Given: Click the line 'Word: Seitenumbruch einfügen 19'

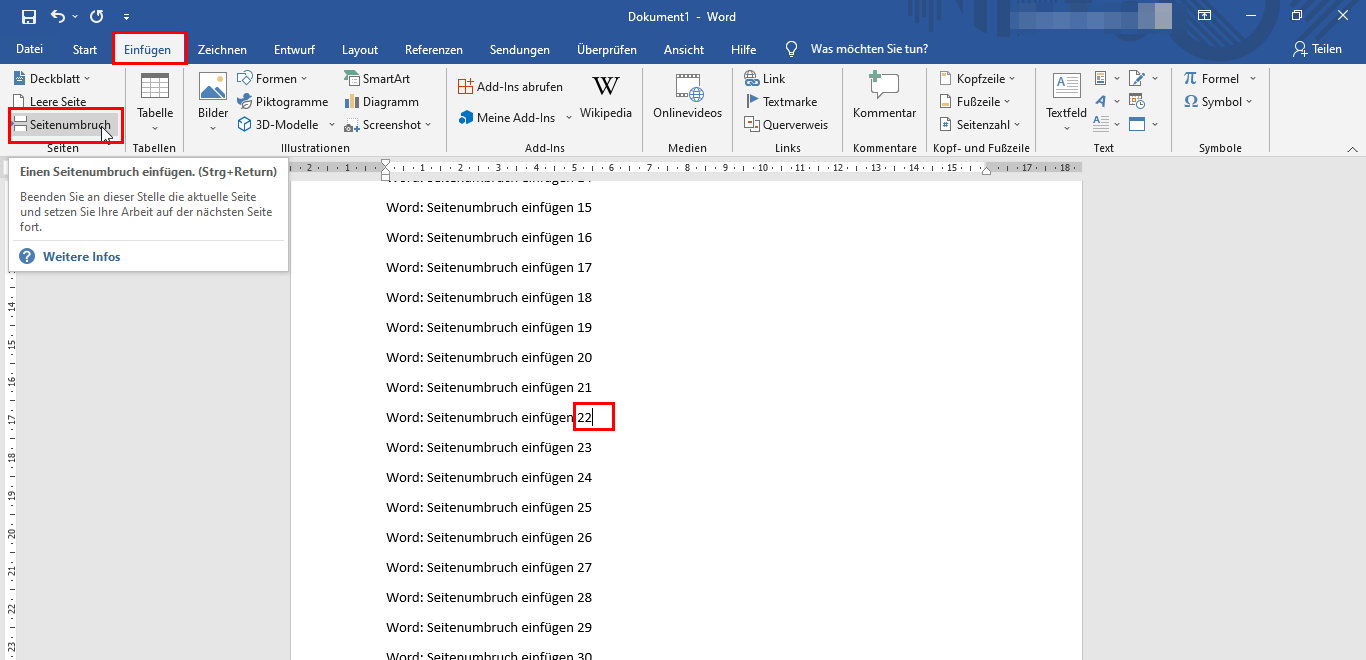Looking at the screenshot, I should (x=489, y=327).
